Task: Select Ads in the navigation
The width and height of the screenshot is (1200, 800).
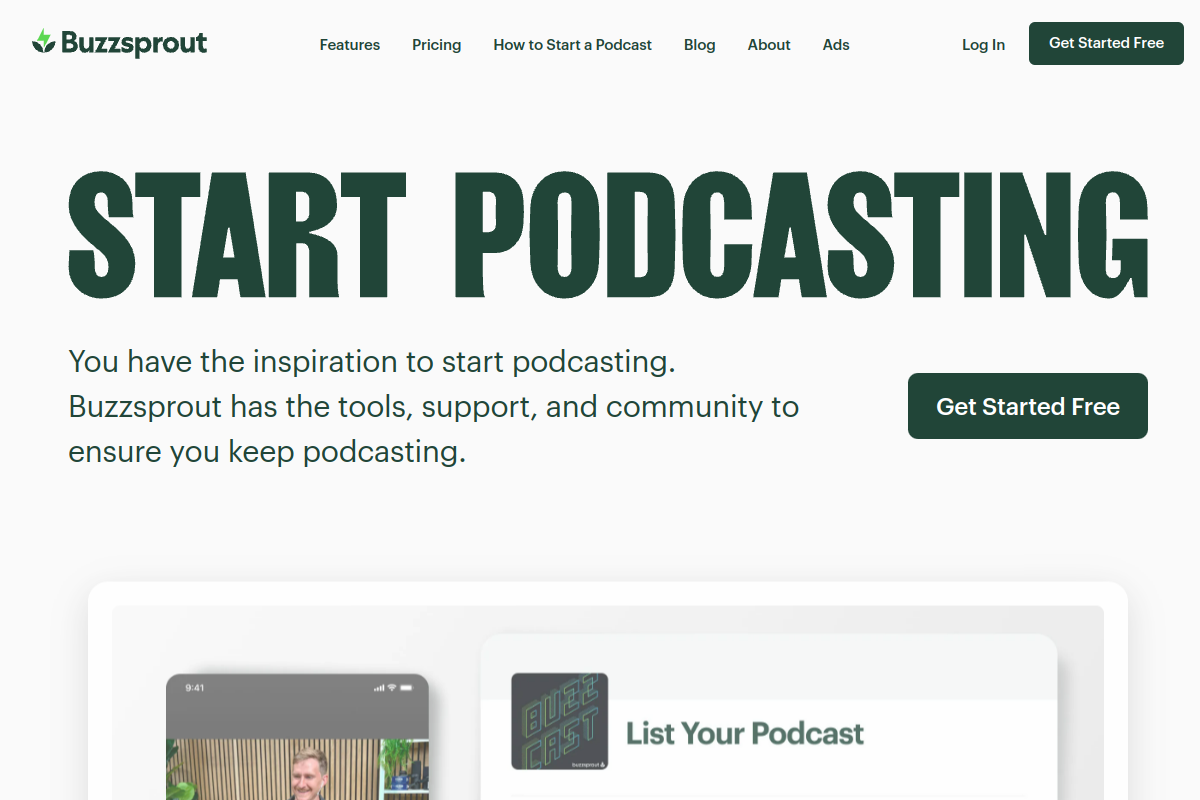Action: [836, 45]
